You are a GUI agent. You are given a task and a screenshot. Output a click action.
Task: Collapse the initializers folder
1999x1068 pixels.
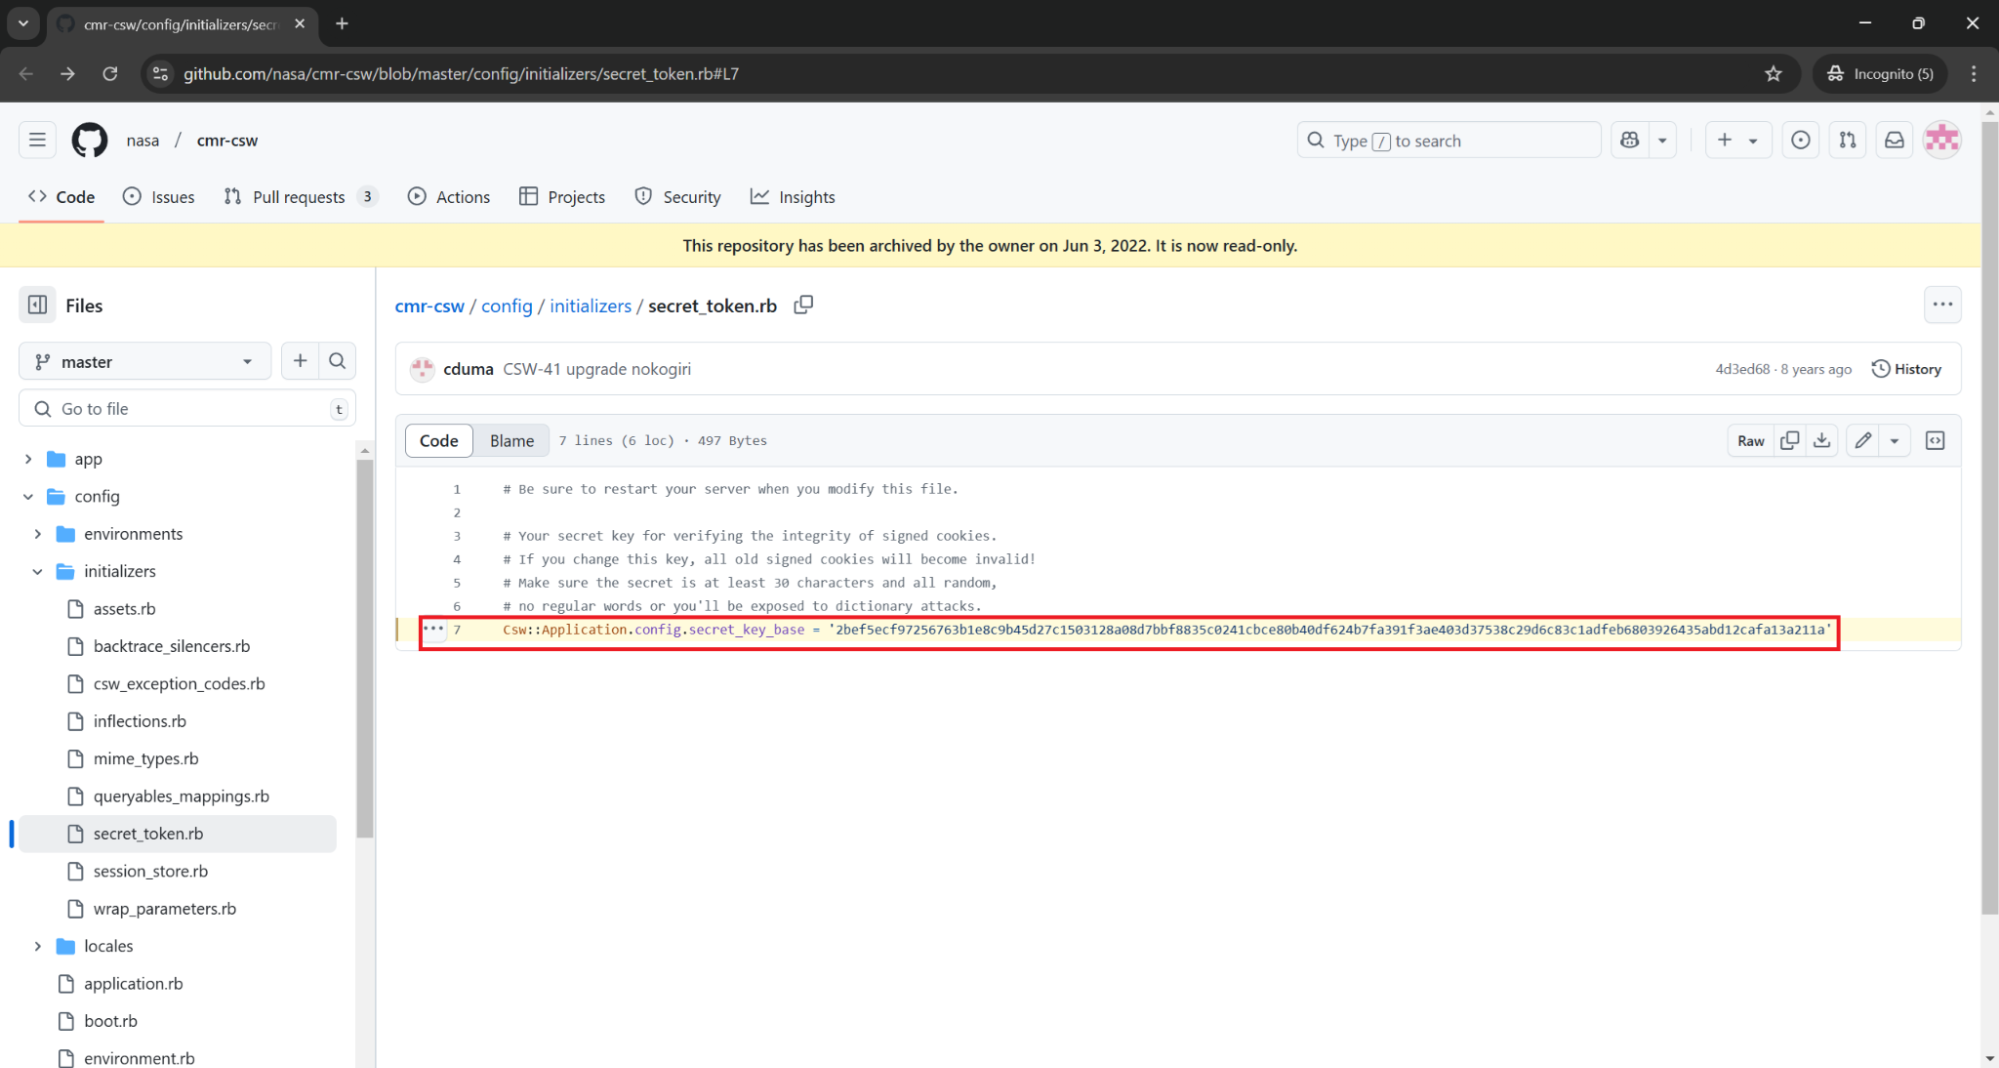point(38,571)
